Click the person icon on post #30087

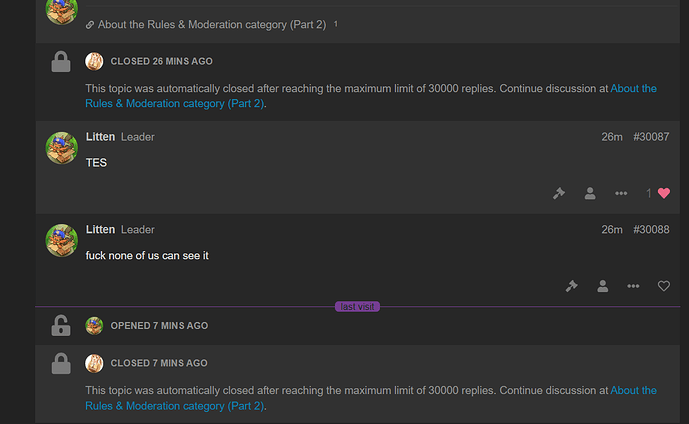point(590,193)
